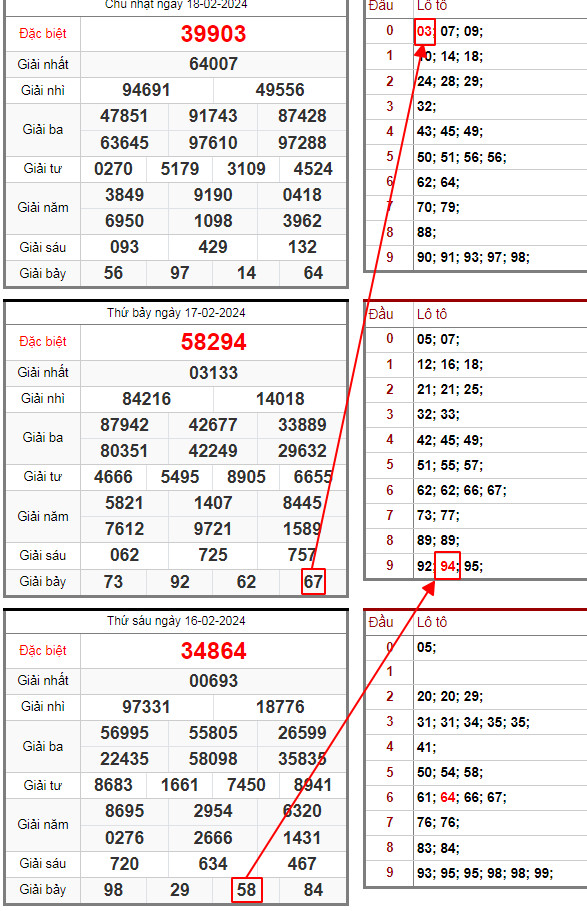This screenshot has width=587, height=911.
Task: Click the red-boxed lô tô 03
Action: pos(425,31)
